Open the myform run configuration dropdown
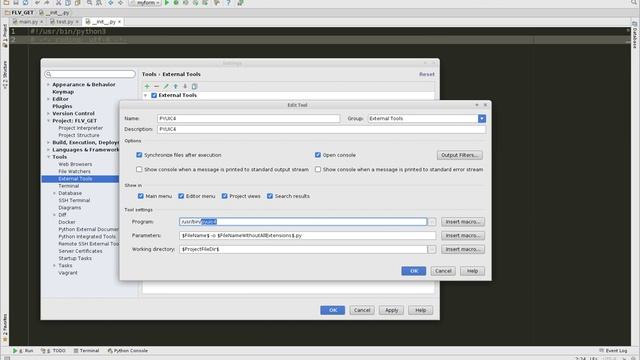This screenshot has width=640, height=360. [144, 3]
